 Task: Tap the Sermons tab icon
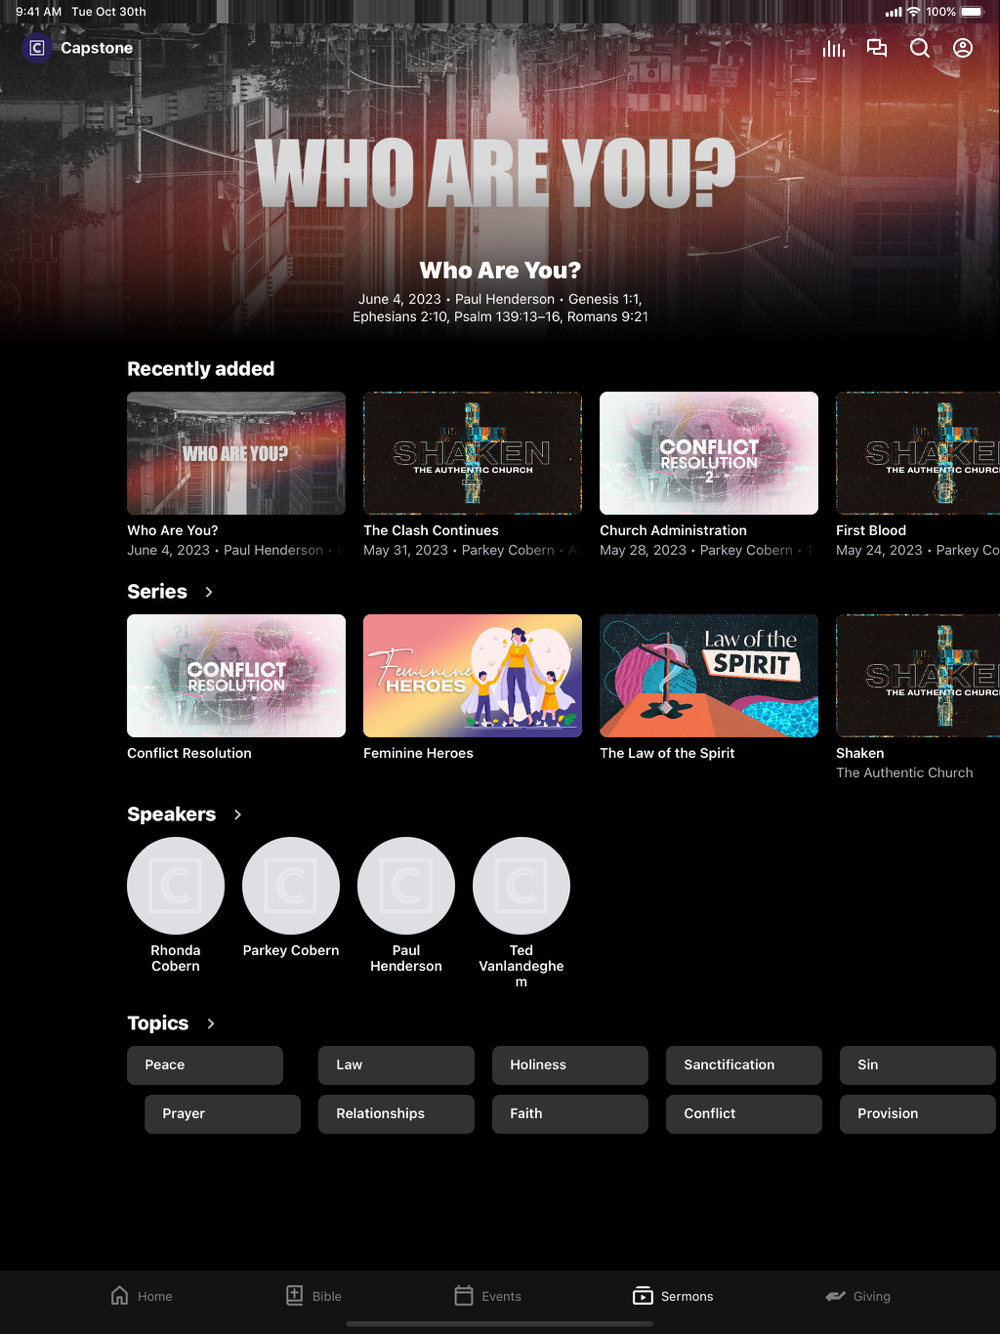click(643, 1296)
